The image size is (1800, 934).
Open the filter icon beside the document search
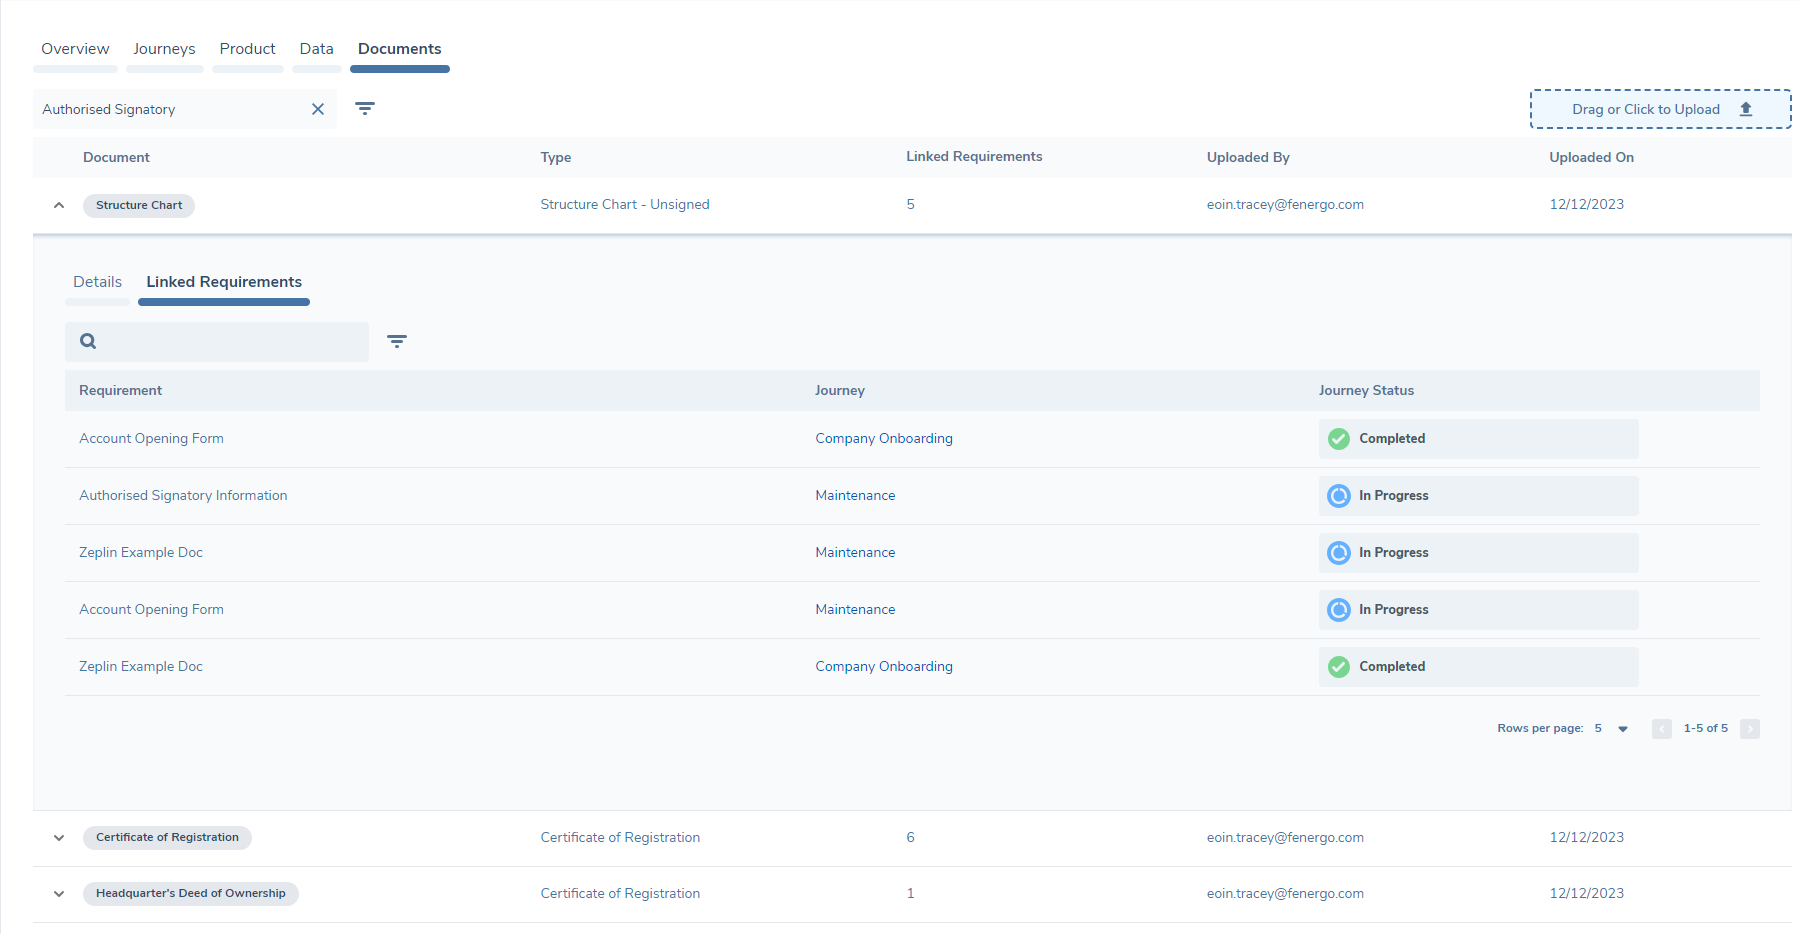click(x=365, y=108)
